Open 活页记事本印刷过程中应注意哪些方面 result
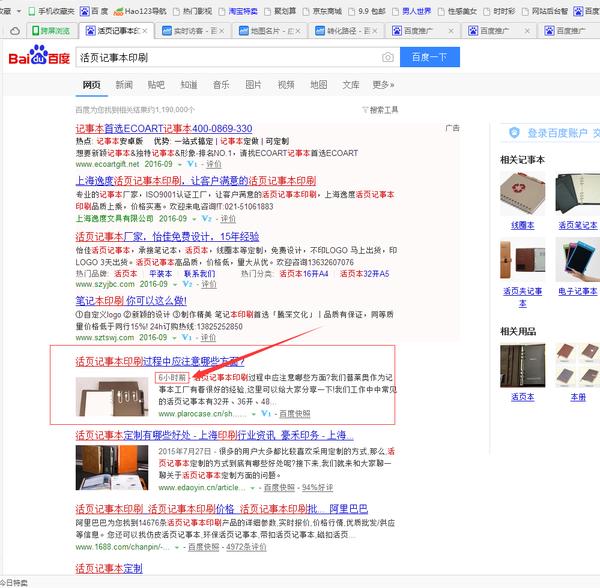 point(160,362)
